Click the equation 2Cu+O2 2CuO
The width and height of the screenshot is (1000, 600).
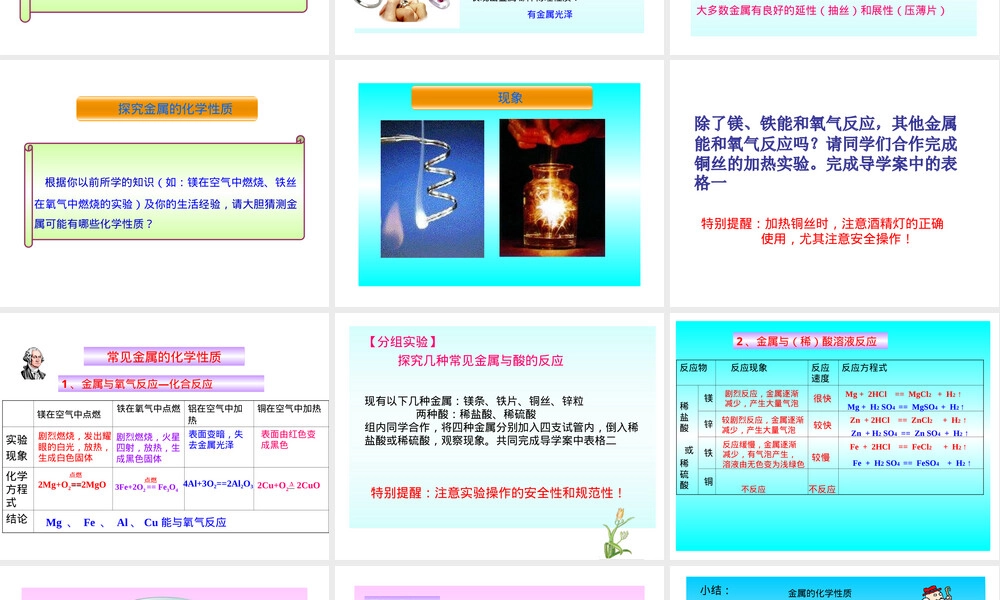click(289, 485)
